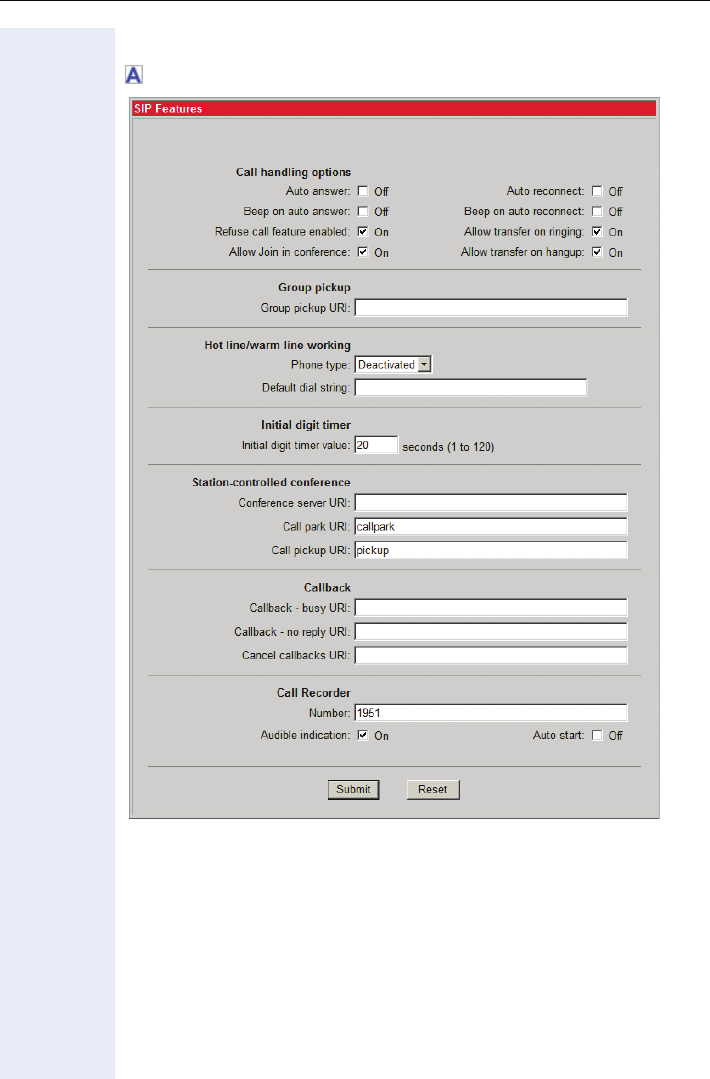710x1079 pixels.
Task: Click the Callback section heading
Action: click(327, 588)
